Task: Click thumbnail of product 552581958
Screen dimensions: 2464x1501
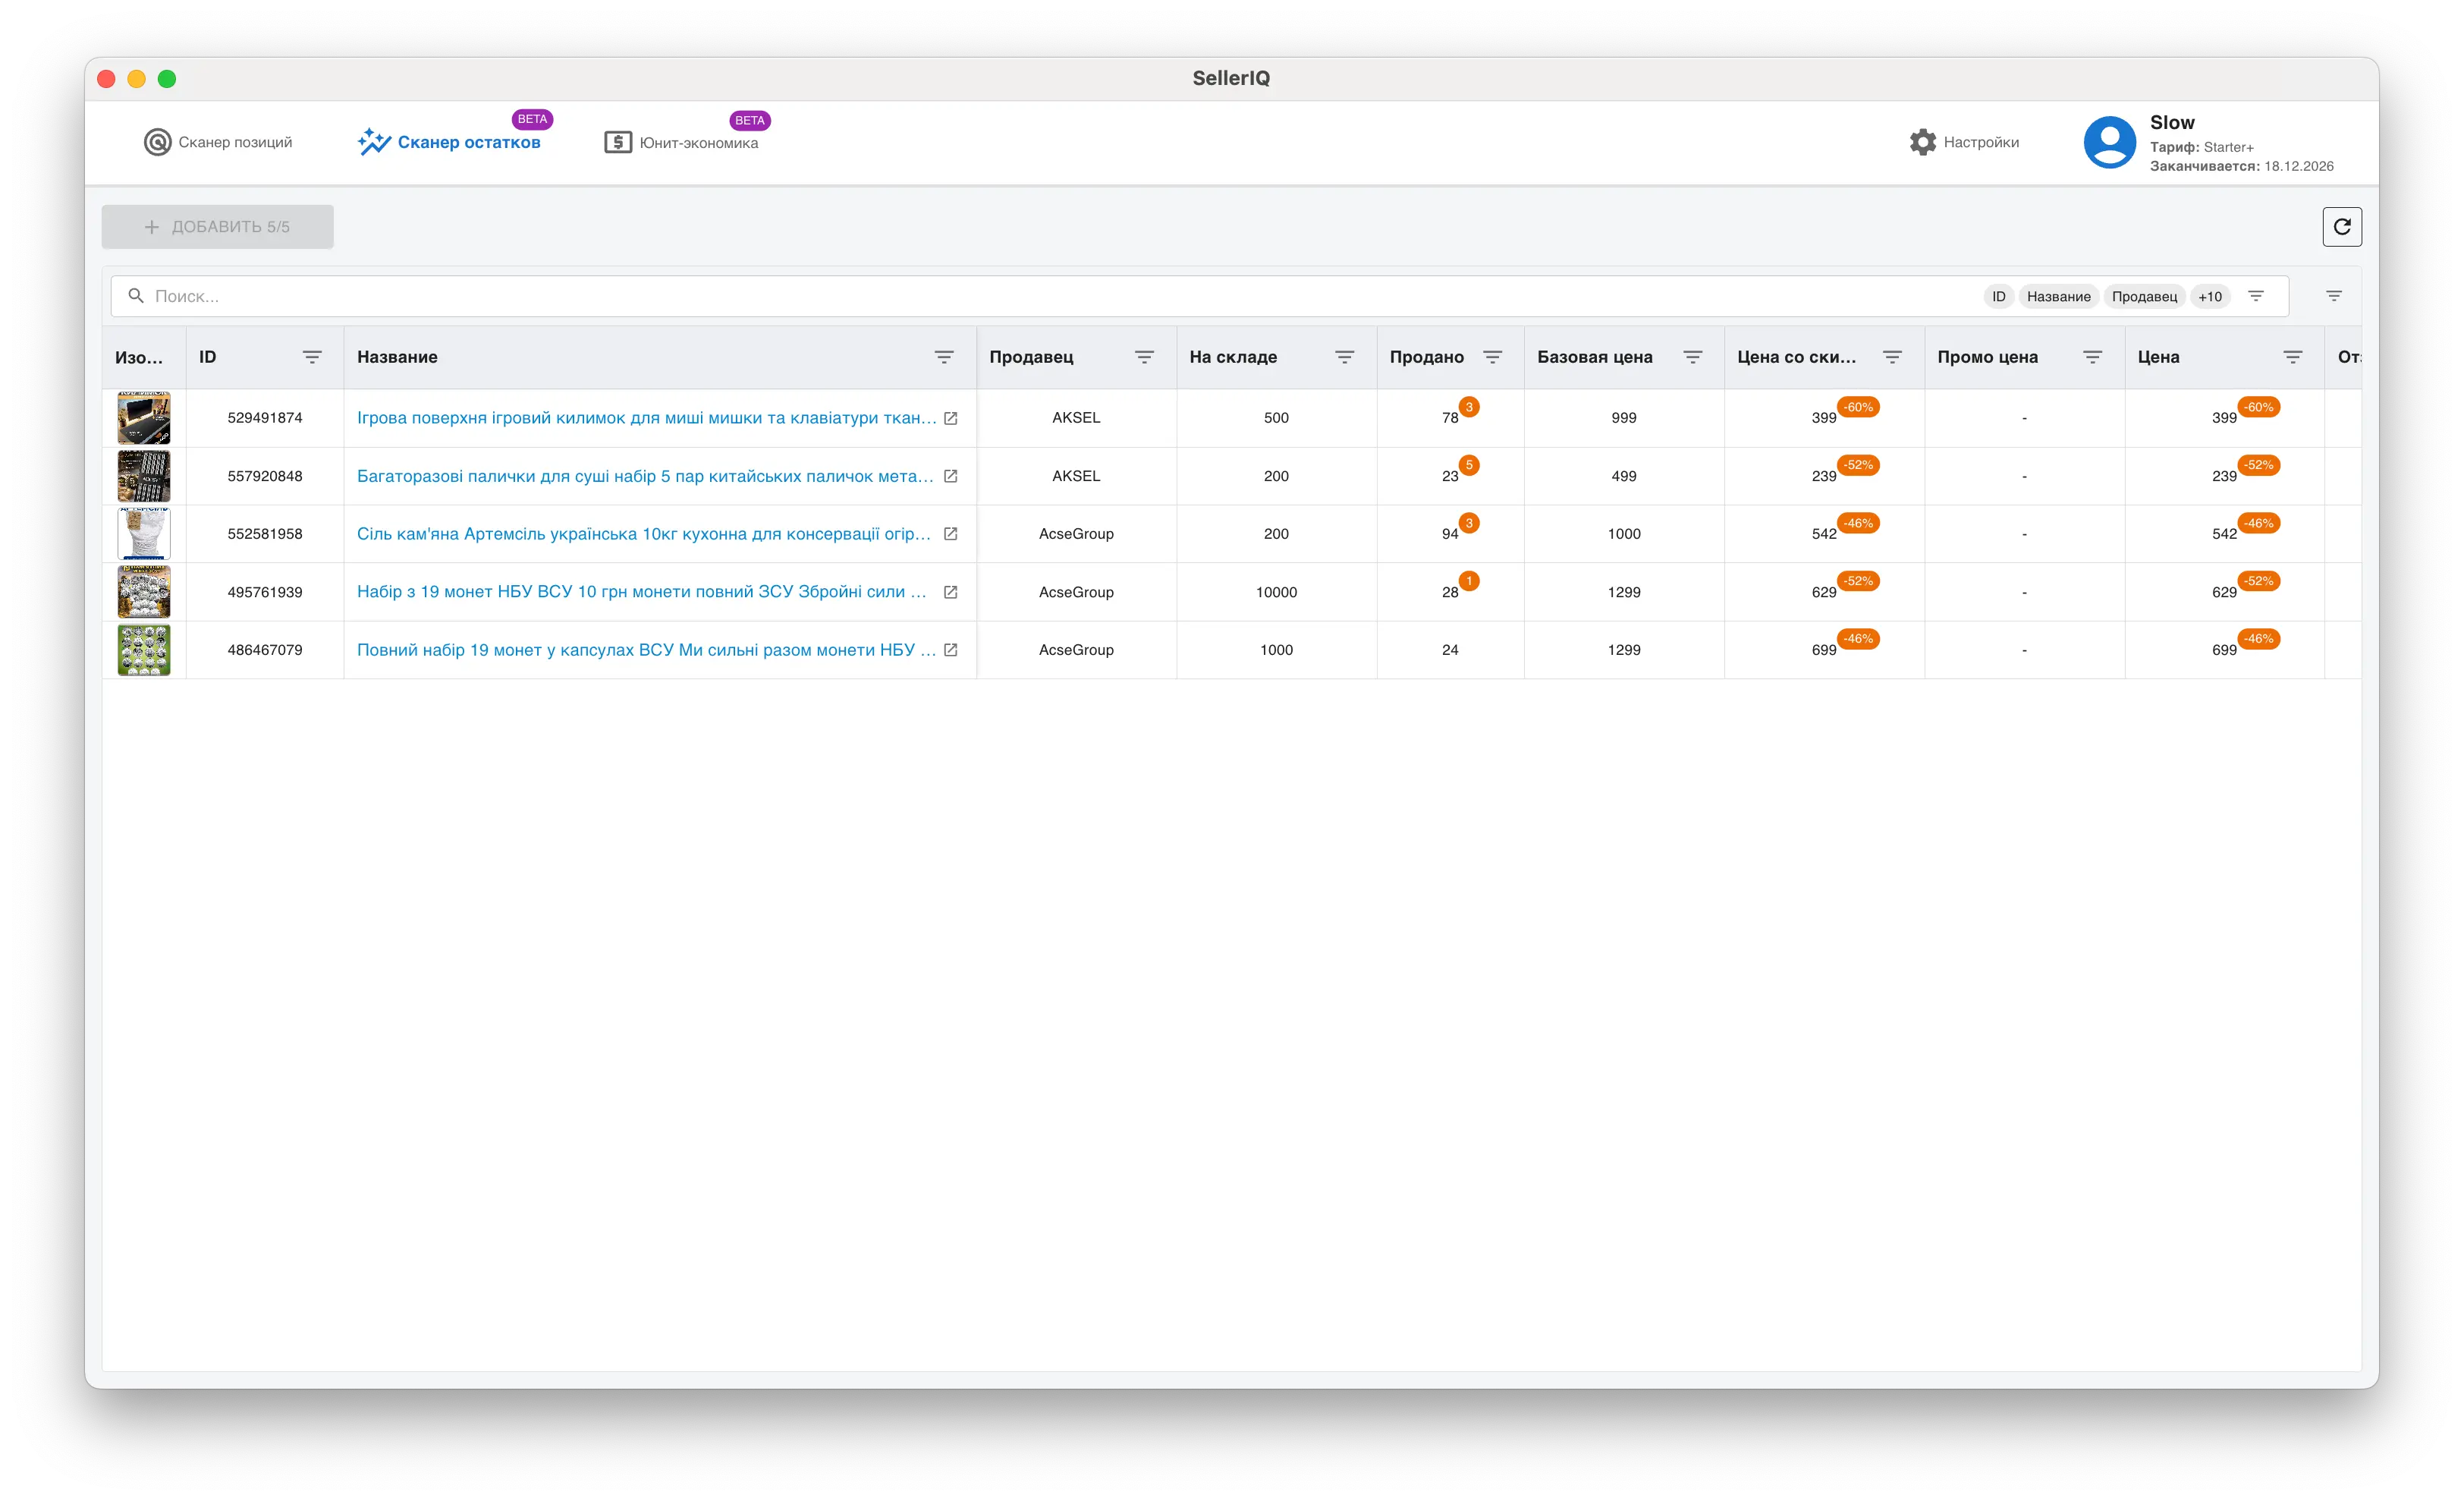Action: coord(144,534)
